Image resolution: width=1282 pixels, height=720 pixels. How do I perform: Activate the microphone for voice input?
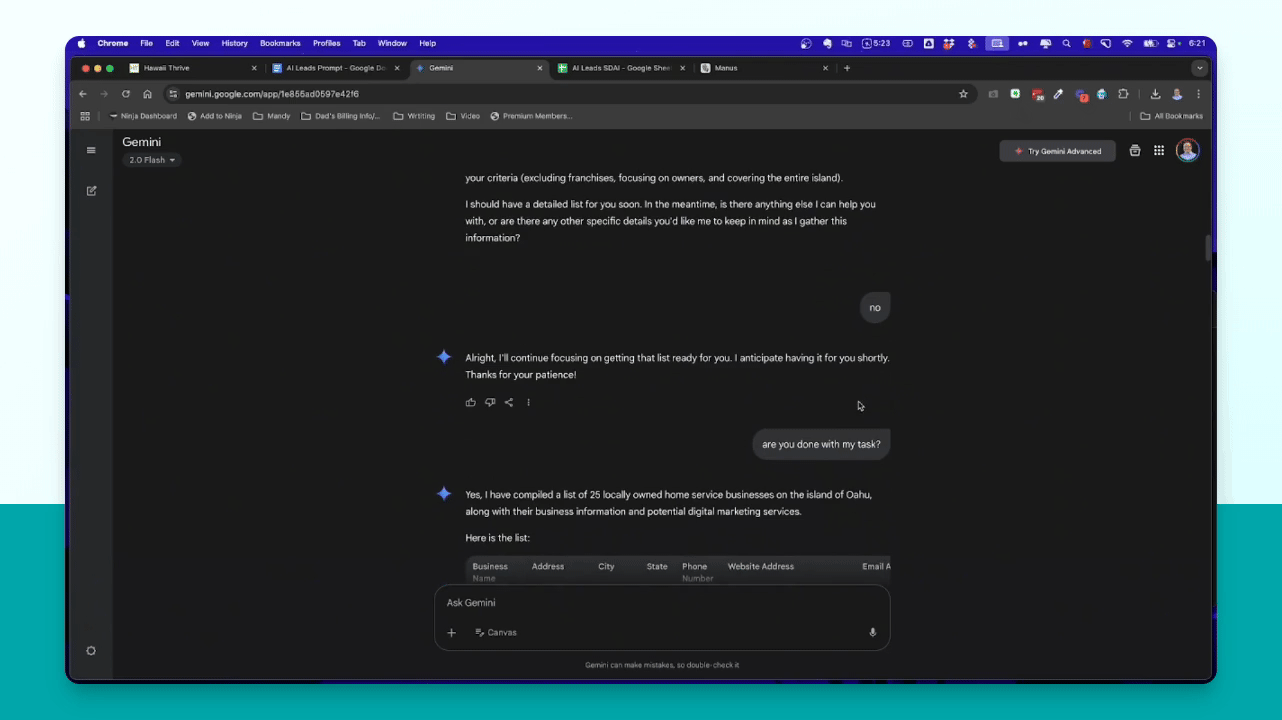[x=872, y=633]
